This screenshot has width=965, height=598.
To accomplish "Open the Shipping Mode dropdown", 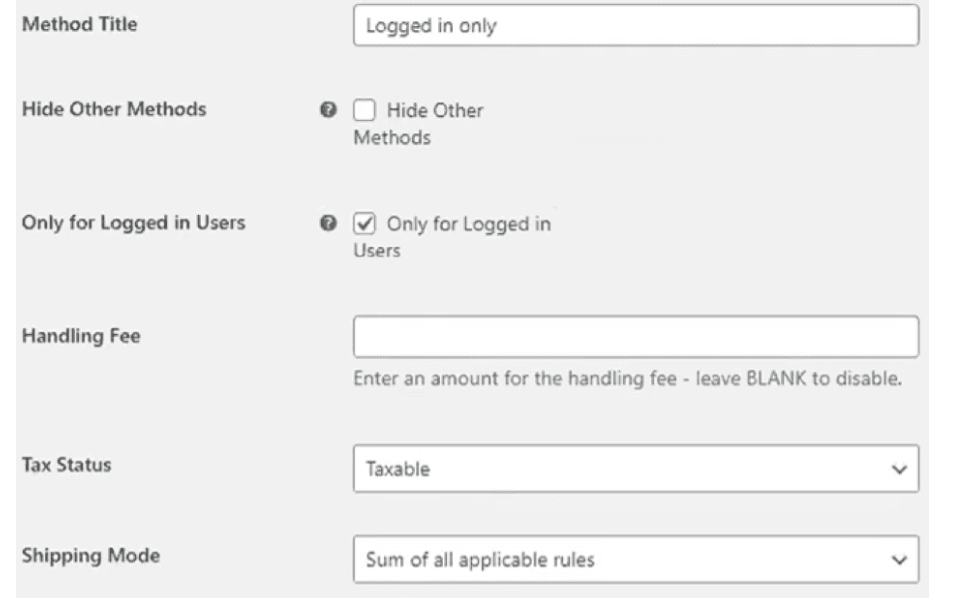I will [x=636, y=559].
